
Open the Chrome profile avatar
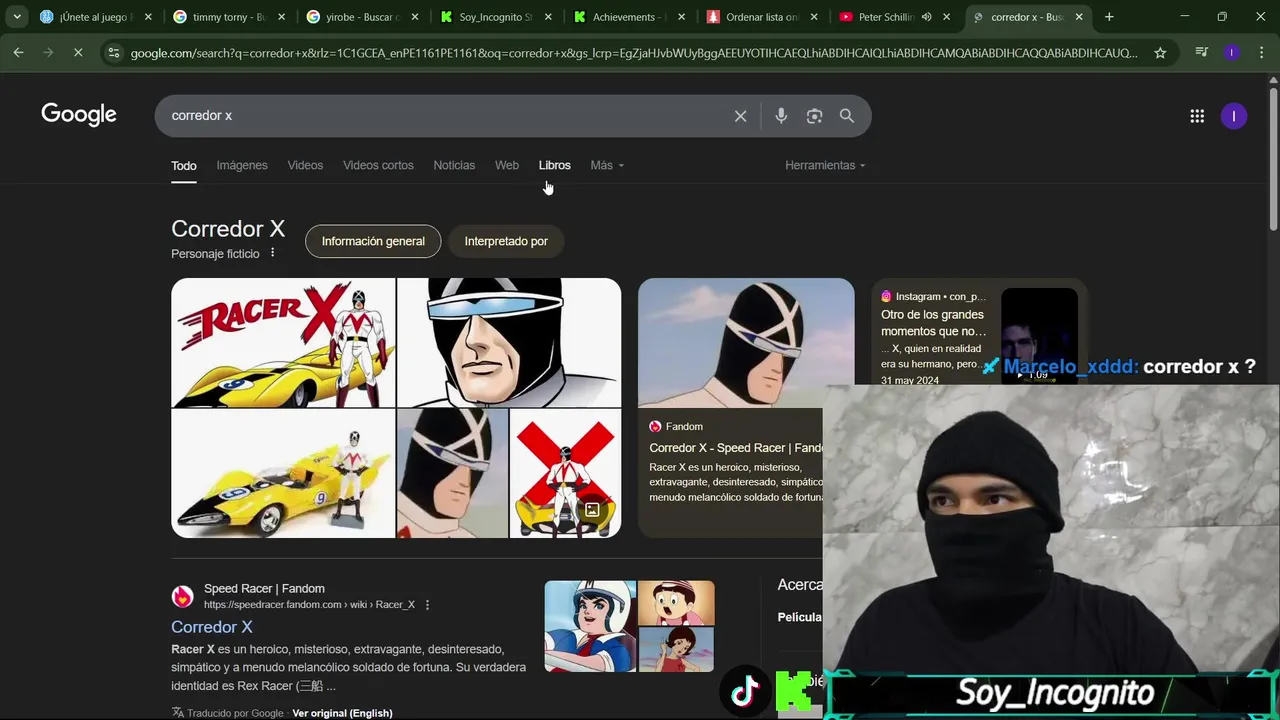(x=1231, y=52)
